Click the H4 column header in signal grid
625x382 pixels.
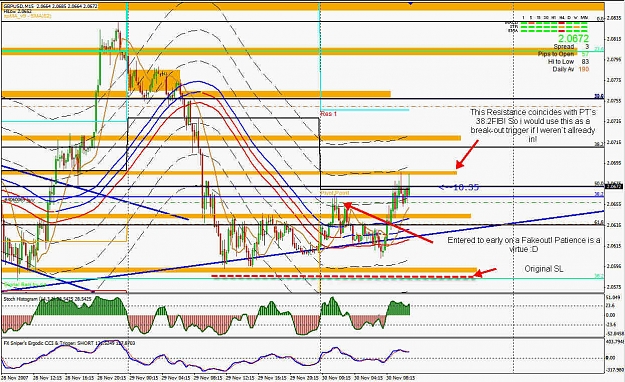(x=561, y=18)
